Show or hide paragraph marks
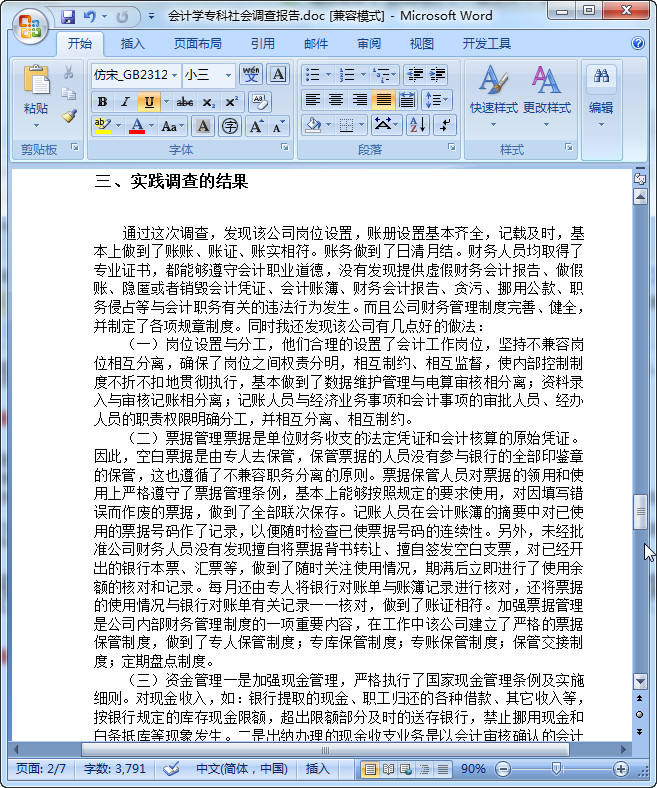The image size is (657, 788). tap(444, 125)
